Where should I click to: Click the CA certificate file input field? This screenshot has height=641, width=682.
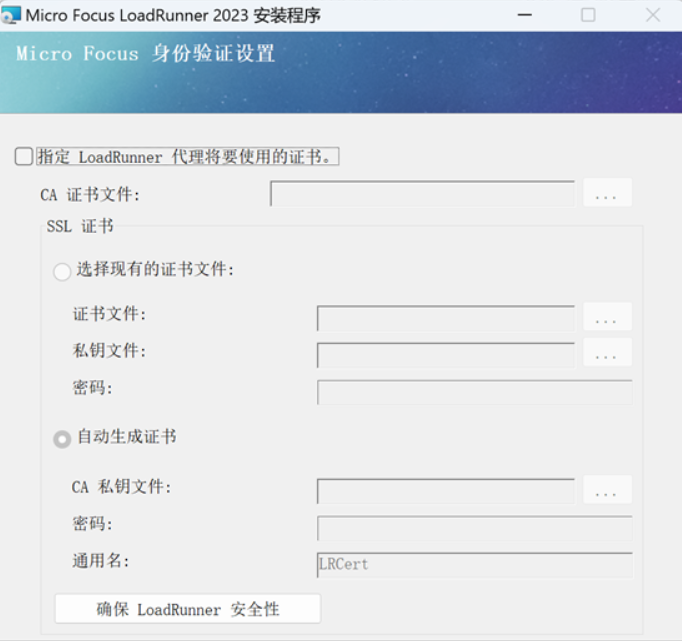pyautogui.click(x=422, y=194)
